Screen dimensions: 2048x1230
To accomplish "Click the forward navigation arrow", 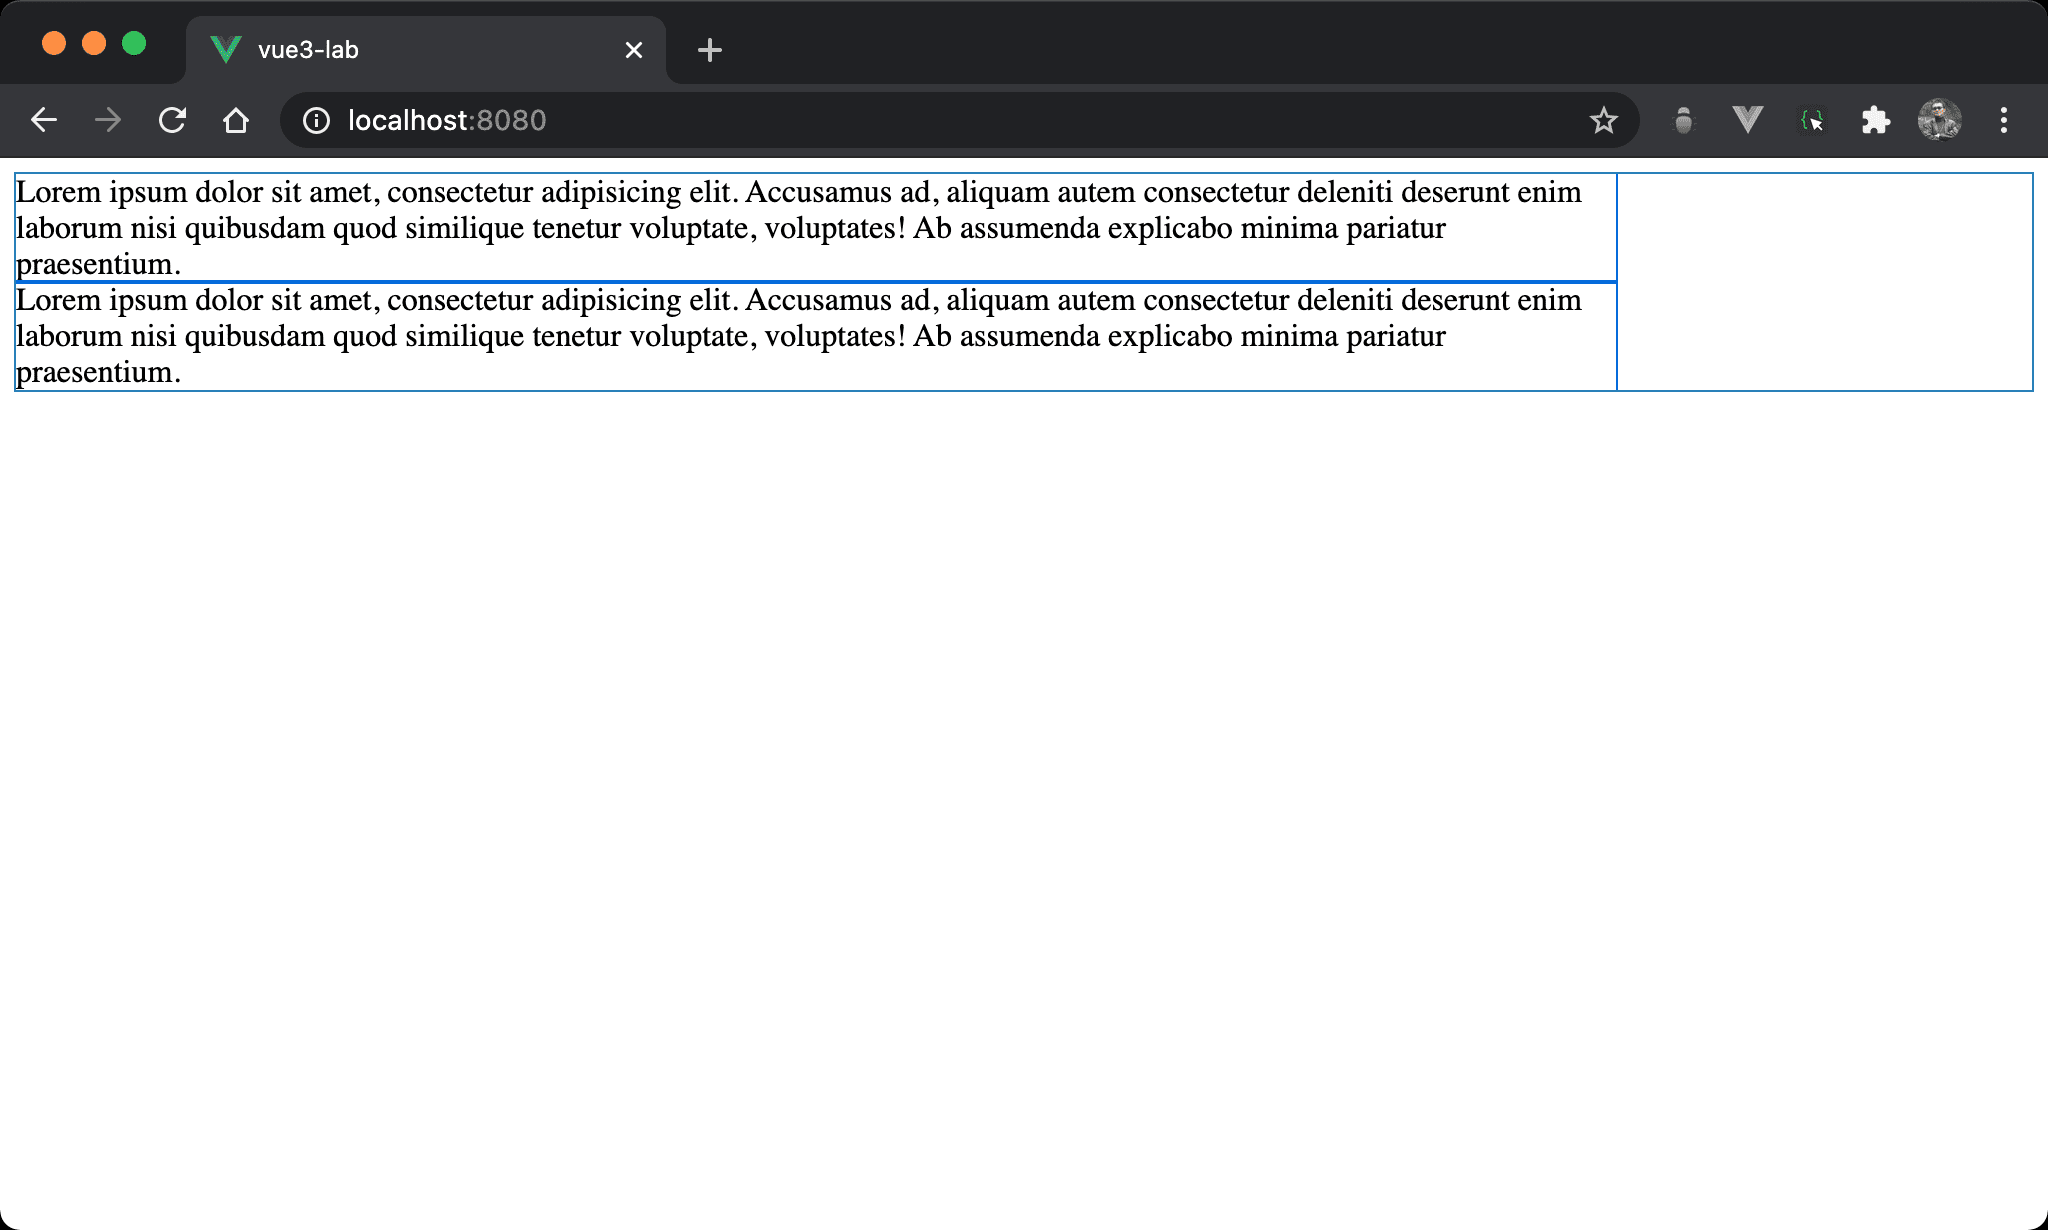I will [108, 121].
